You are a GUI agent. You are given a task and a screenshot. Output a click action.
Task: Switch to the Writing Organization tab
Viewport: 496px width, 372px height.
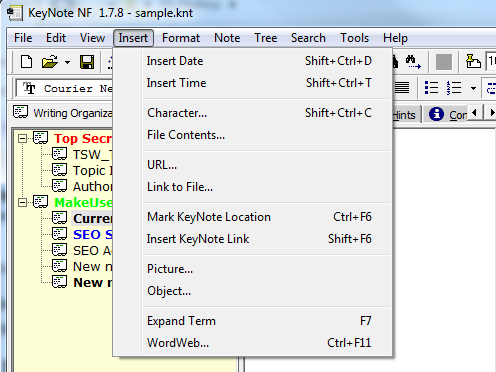pos(63,113)
